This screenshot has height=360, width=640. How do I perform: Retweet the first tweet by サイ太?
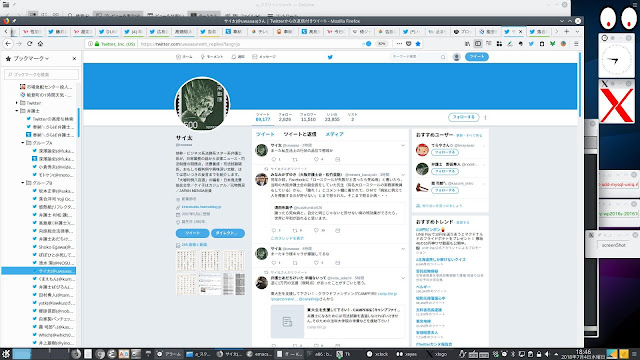(295, 159)
